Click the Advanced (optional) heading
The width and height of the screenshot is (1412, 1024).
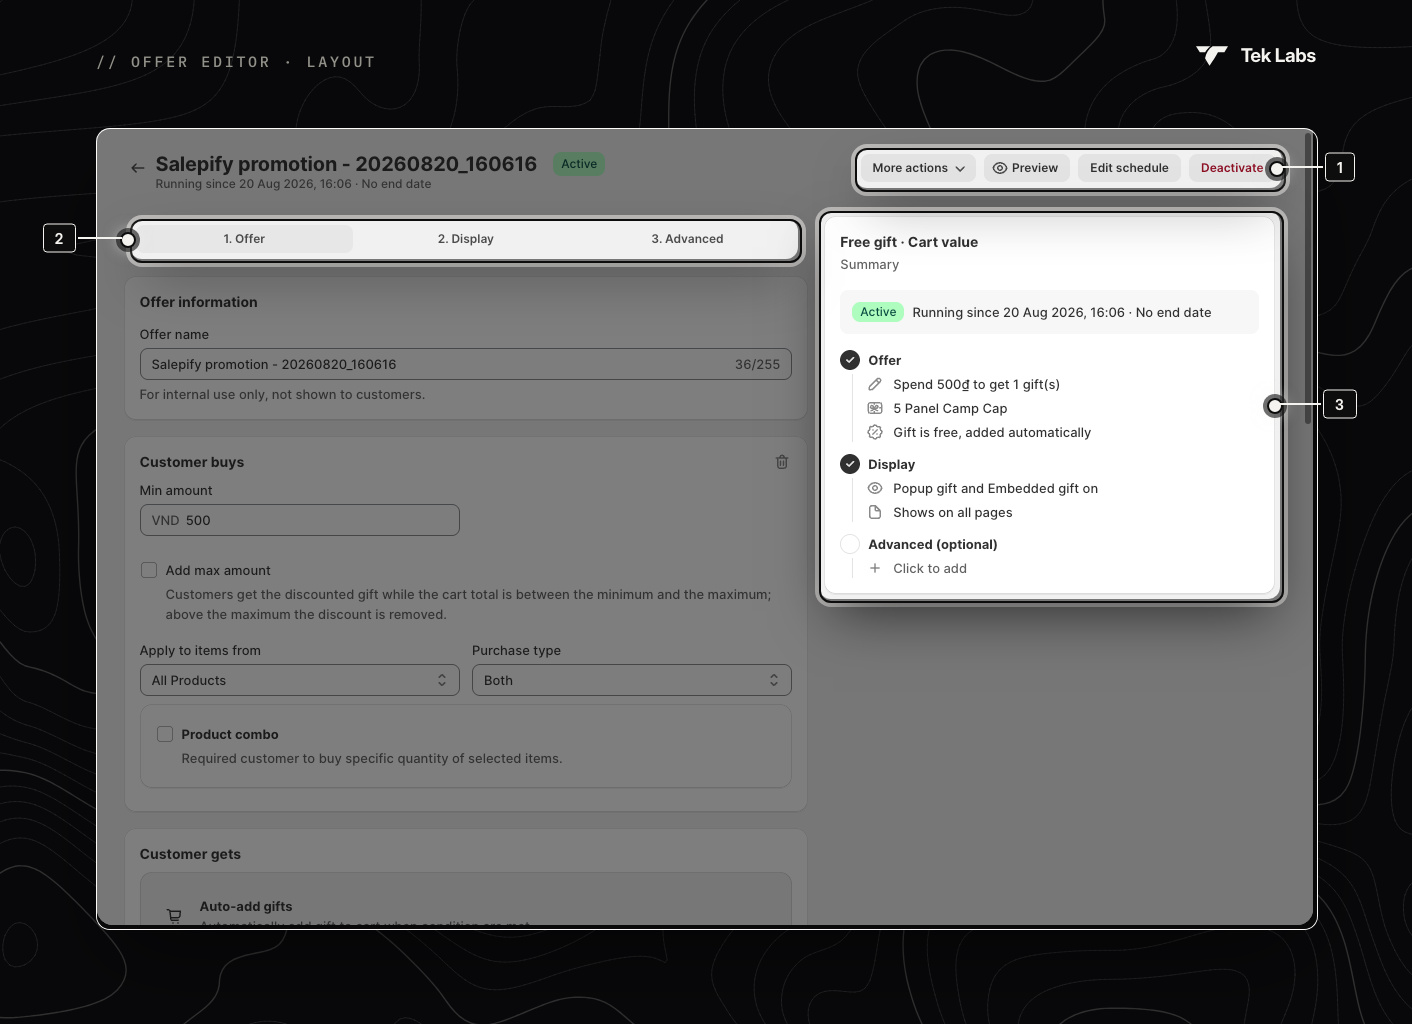coord(932,544)
